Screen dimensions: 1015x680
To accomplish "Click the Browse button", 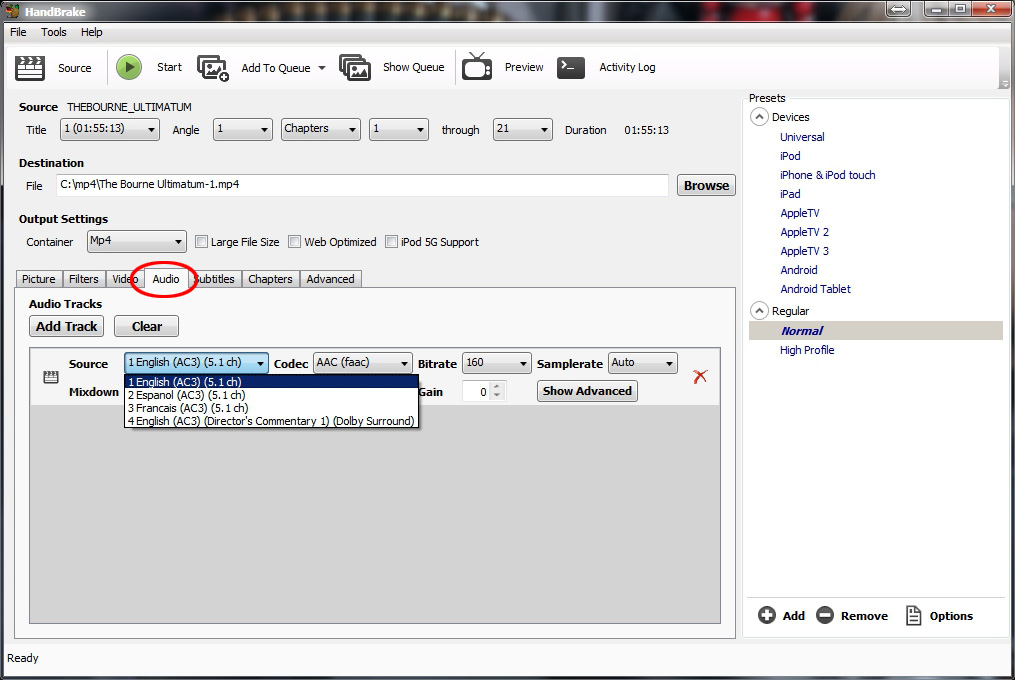I will click(706, 185).
